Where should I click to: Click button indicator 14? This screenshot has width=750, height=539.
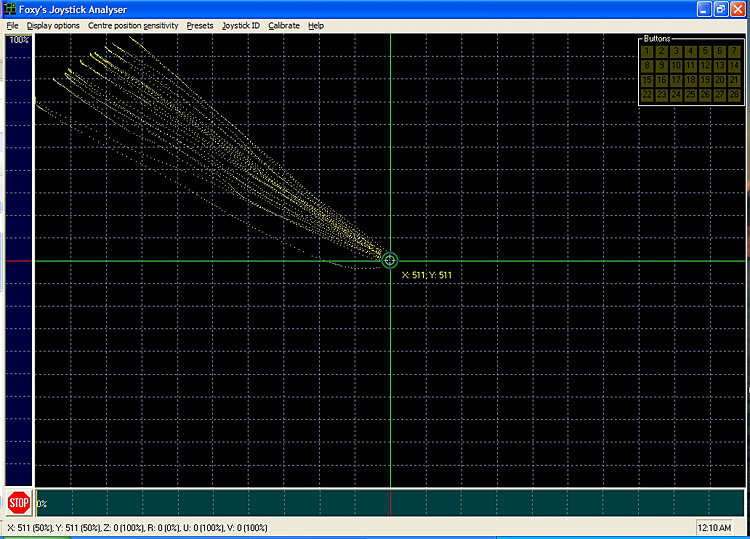tap(734, 66)
